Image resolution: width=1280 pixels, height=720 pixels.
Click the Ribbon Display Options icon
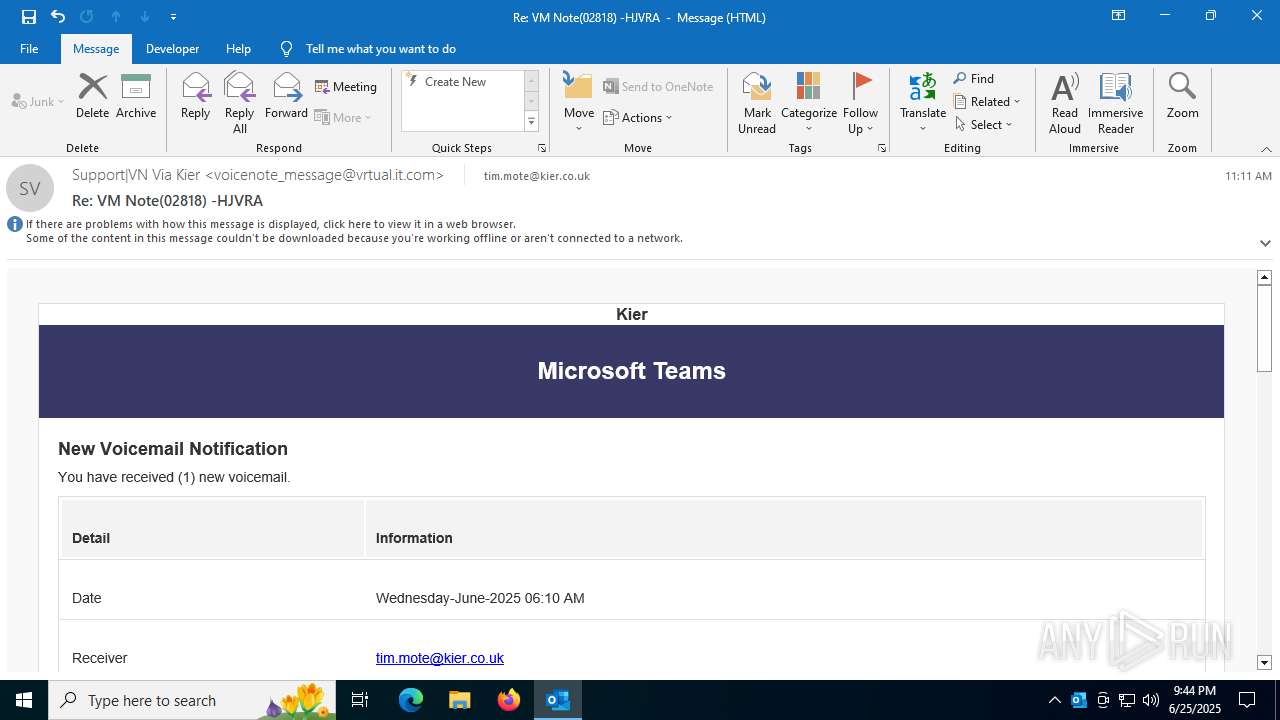coord(1119,16)
